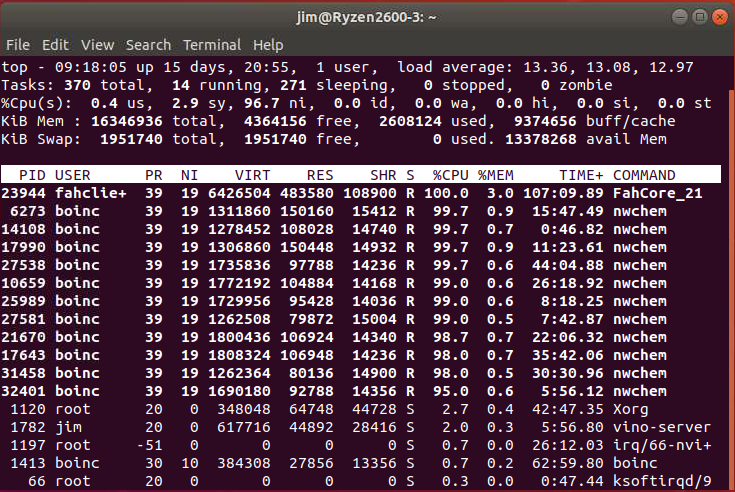This screenshot has height=492, width=735.
Task: Click the VIRT value 6426504
Action: coord(239,193)
